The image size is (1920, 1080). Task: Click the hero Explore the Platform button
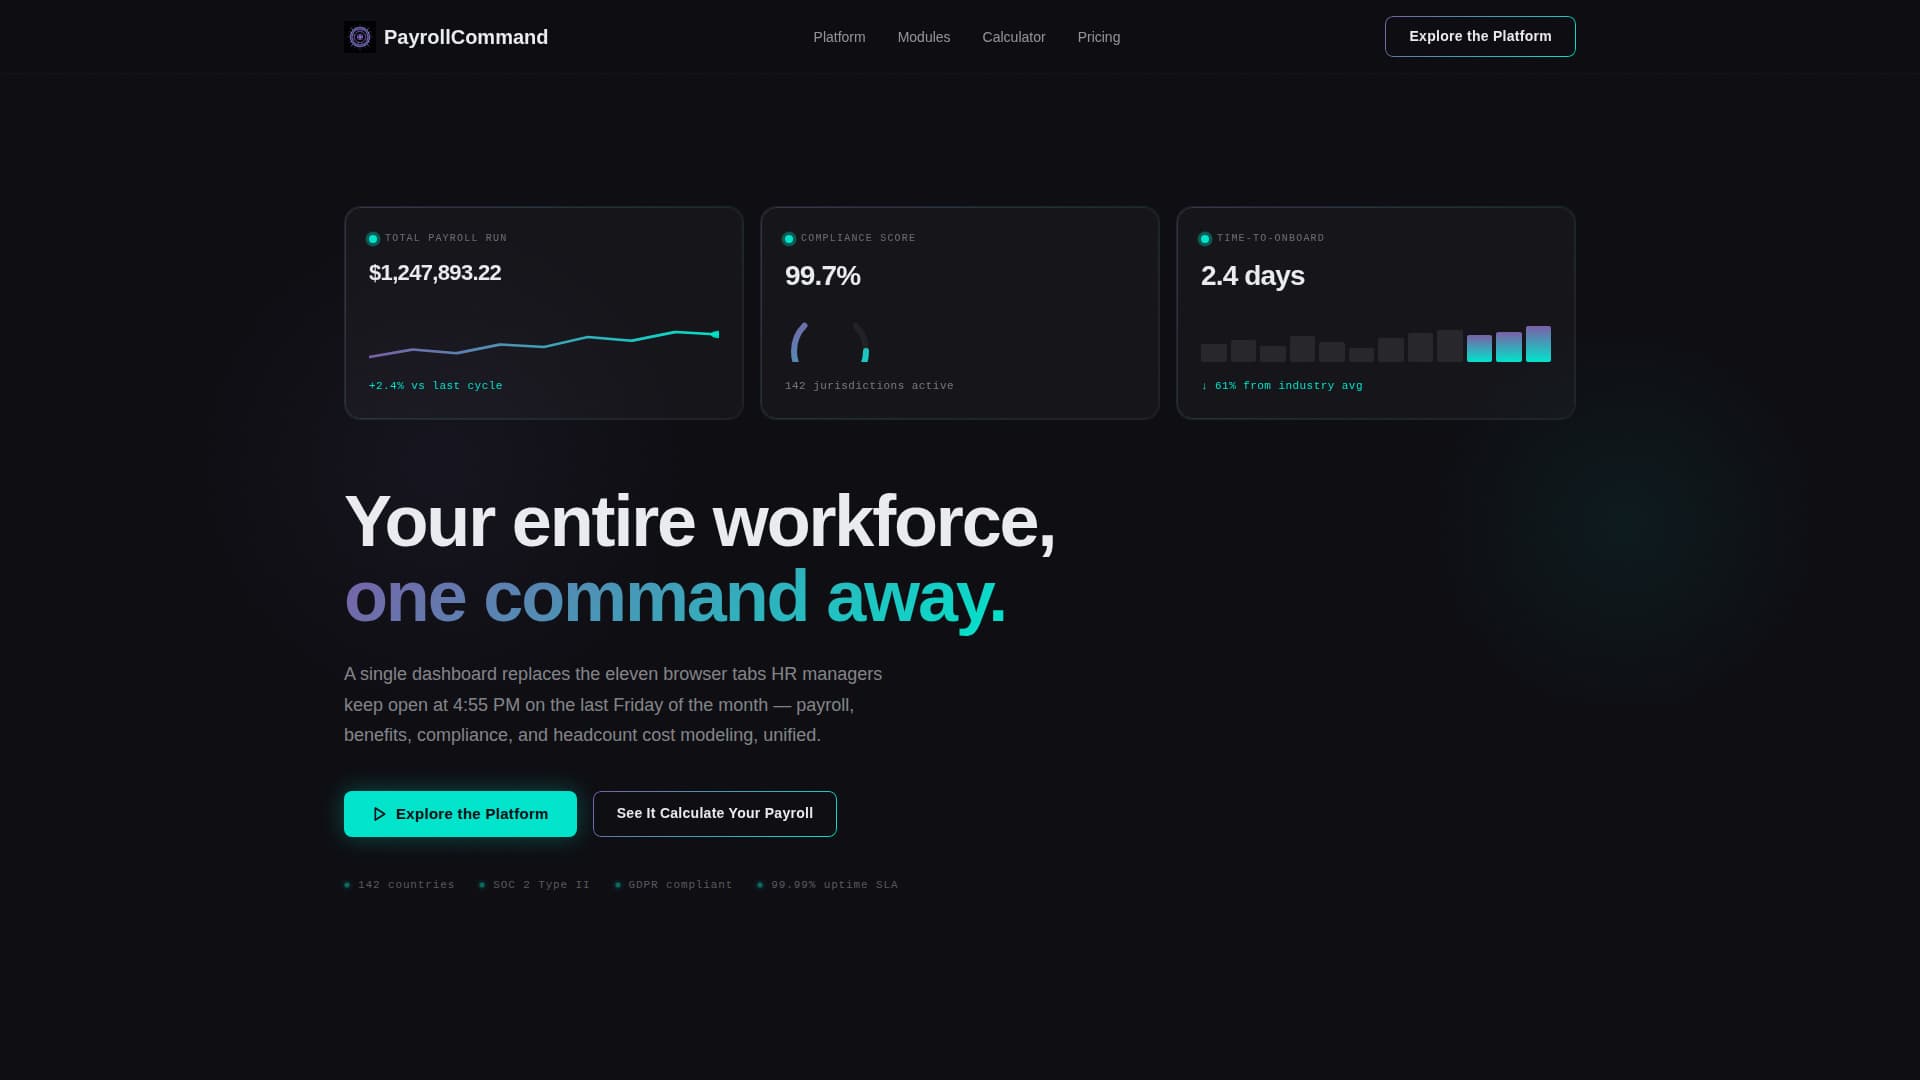tap(460, 814)
